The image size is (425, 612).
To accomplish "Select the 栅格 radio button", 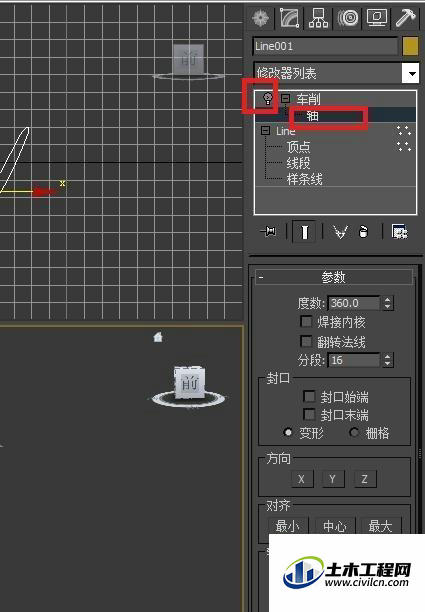I will point(354,432).
